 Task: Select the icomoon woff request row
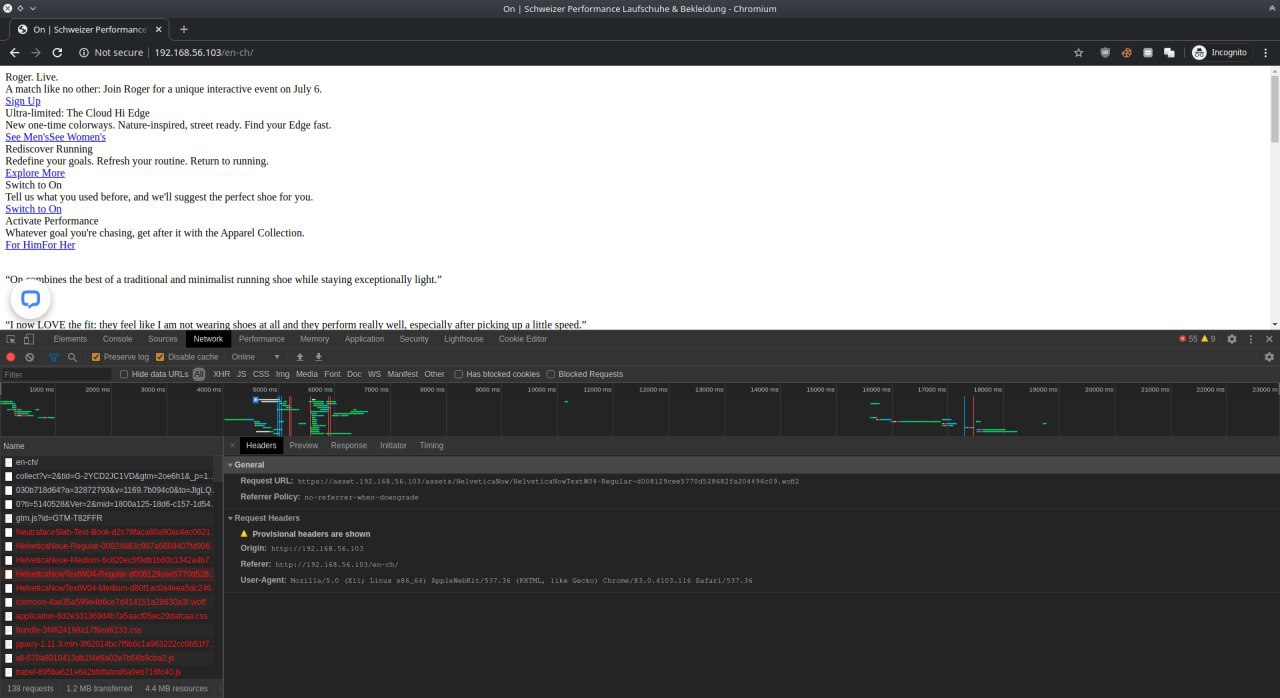pos(112,602)
